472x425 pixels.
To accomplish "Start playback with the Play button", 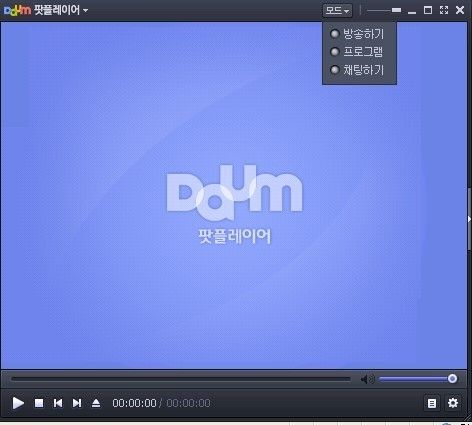I will (18, 403).
